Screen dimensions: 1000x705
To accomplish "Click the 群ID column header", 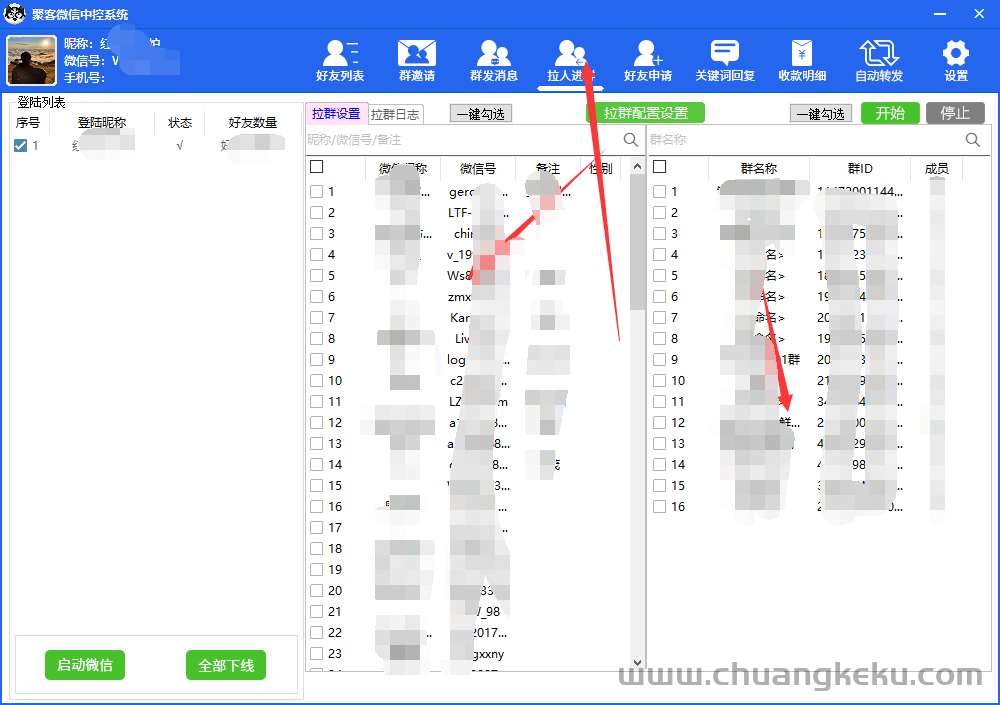I will tap(860, 168).
